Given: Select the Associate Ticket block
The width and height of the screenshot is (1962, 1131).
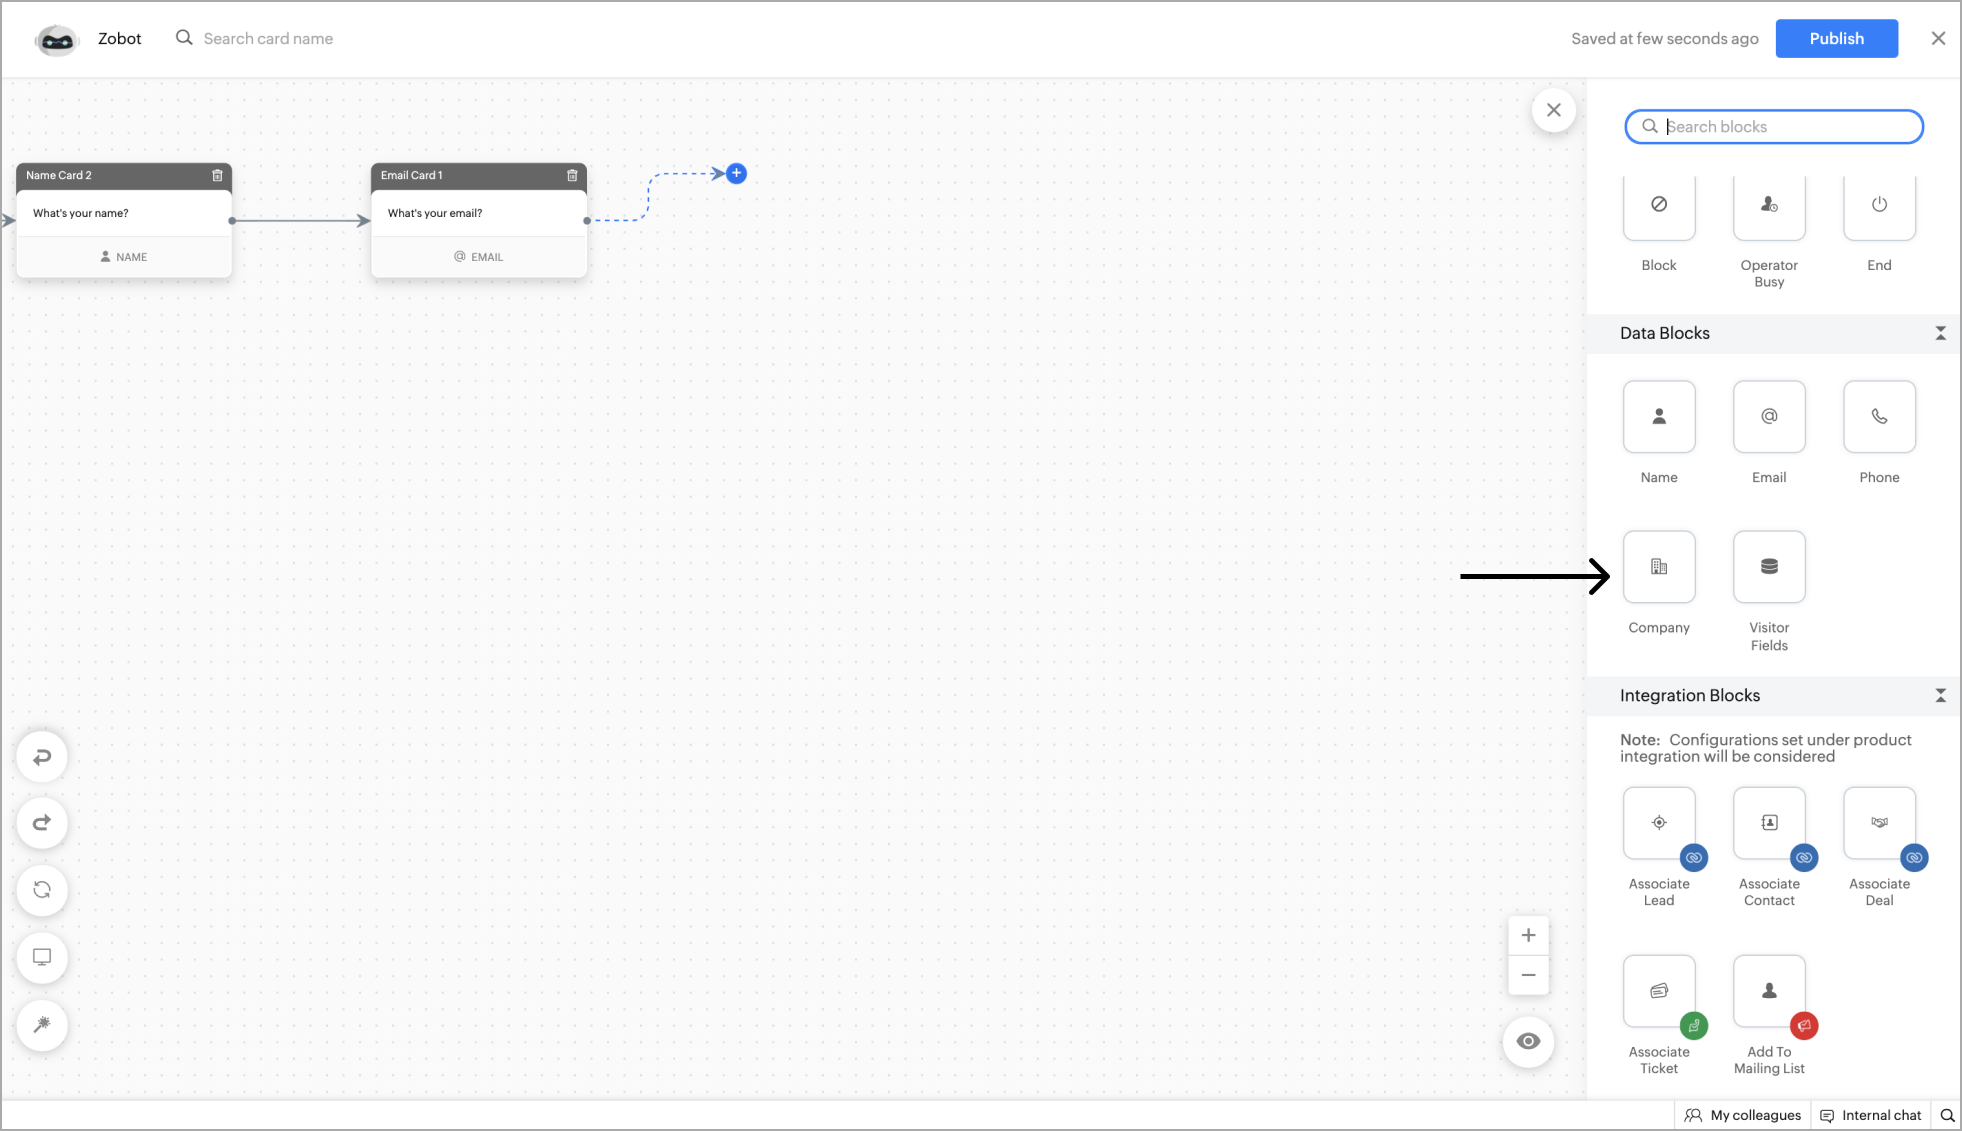Looking at the screenshot, I should pos(1658,991).
